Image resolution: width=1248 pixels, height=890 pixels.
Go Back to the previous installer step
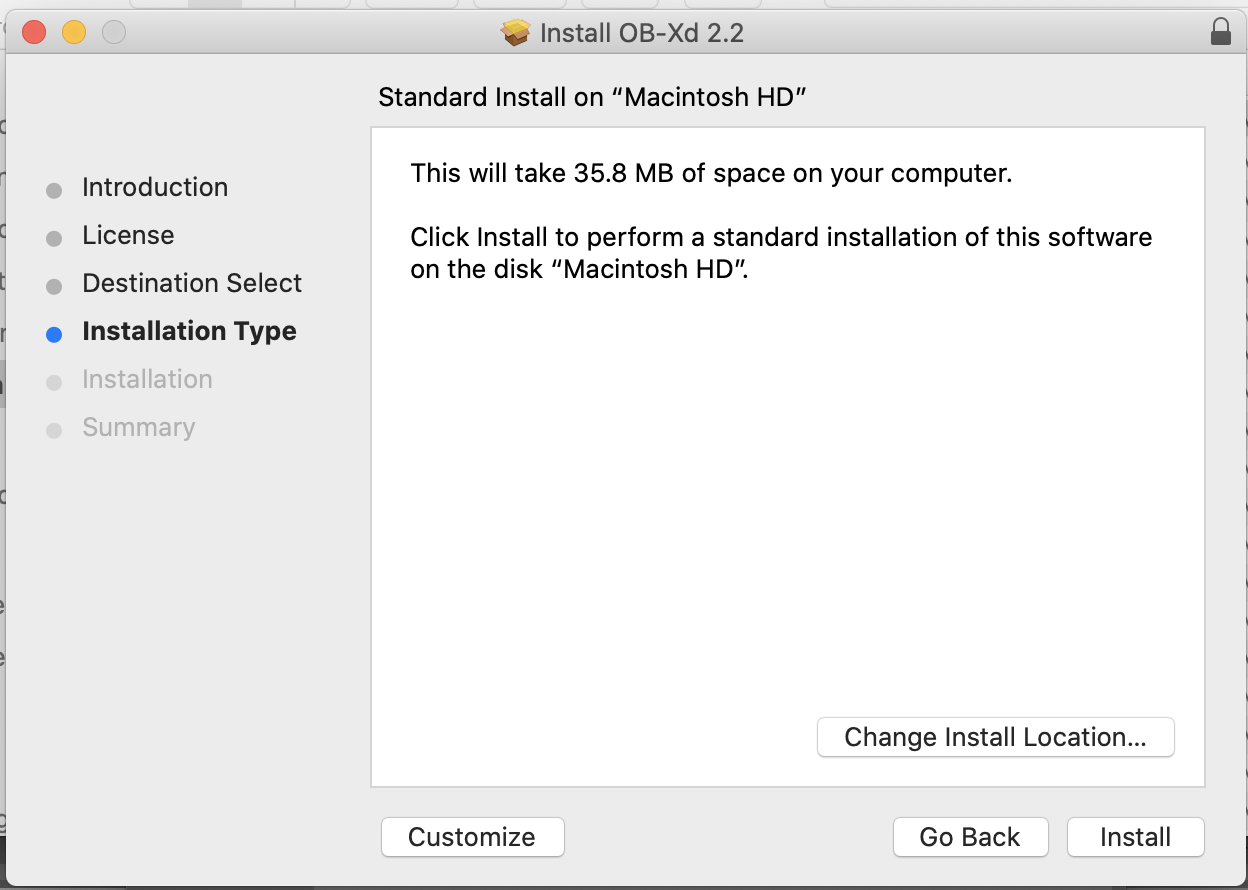[970, 837]
